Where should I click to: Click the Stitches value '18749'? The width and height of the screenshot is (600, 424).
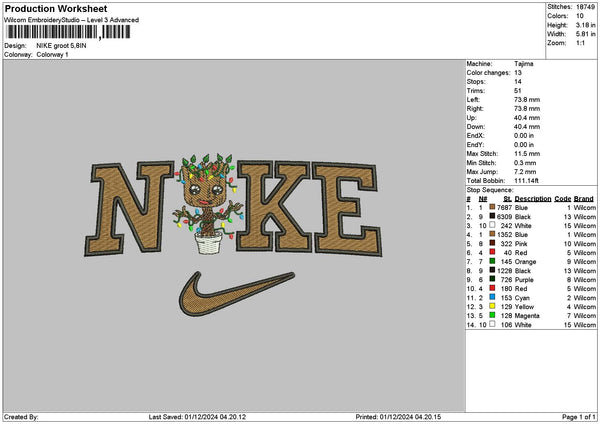[x=585, y=7]
